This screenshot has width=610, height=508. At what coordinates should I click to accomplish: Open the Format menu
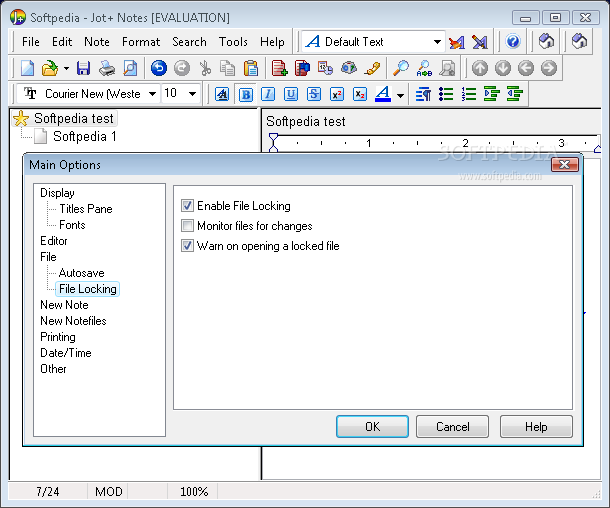141,42
